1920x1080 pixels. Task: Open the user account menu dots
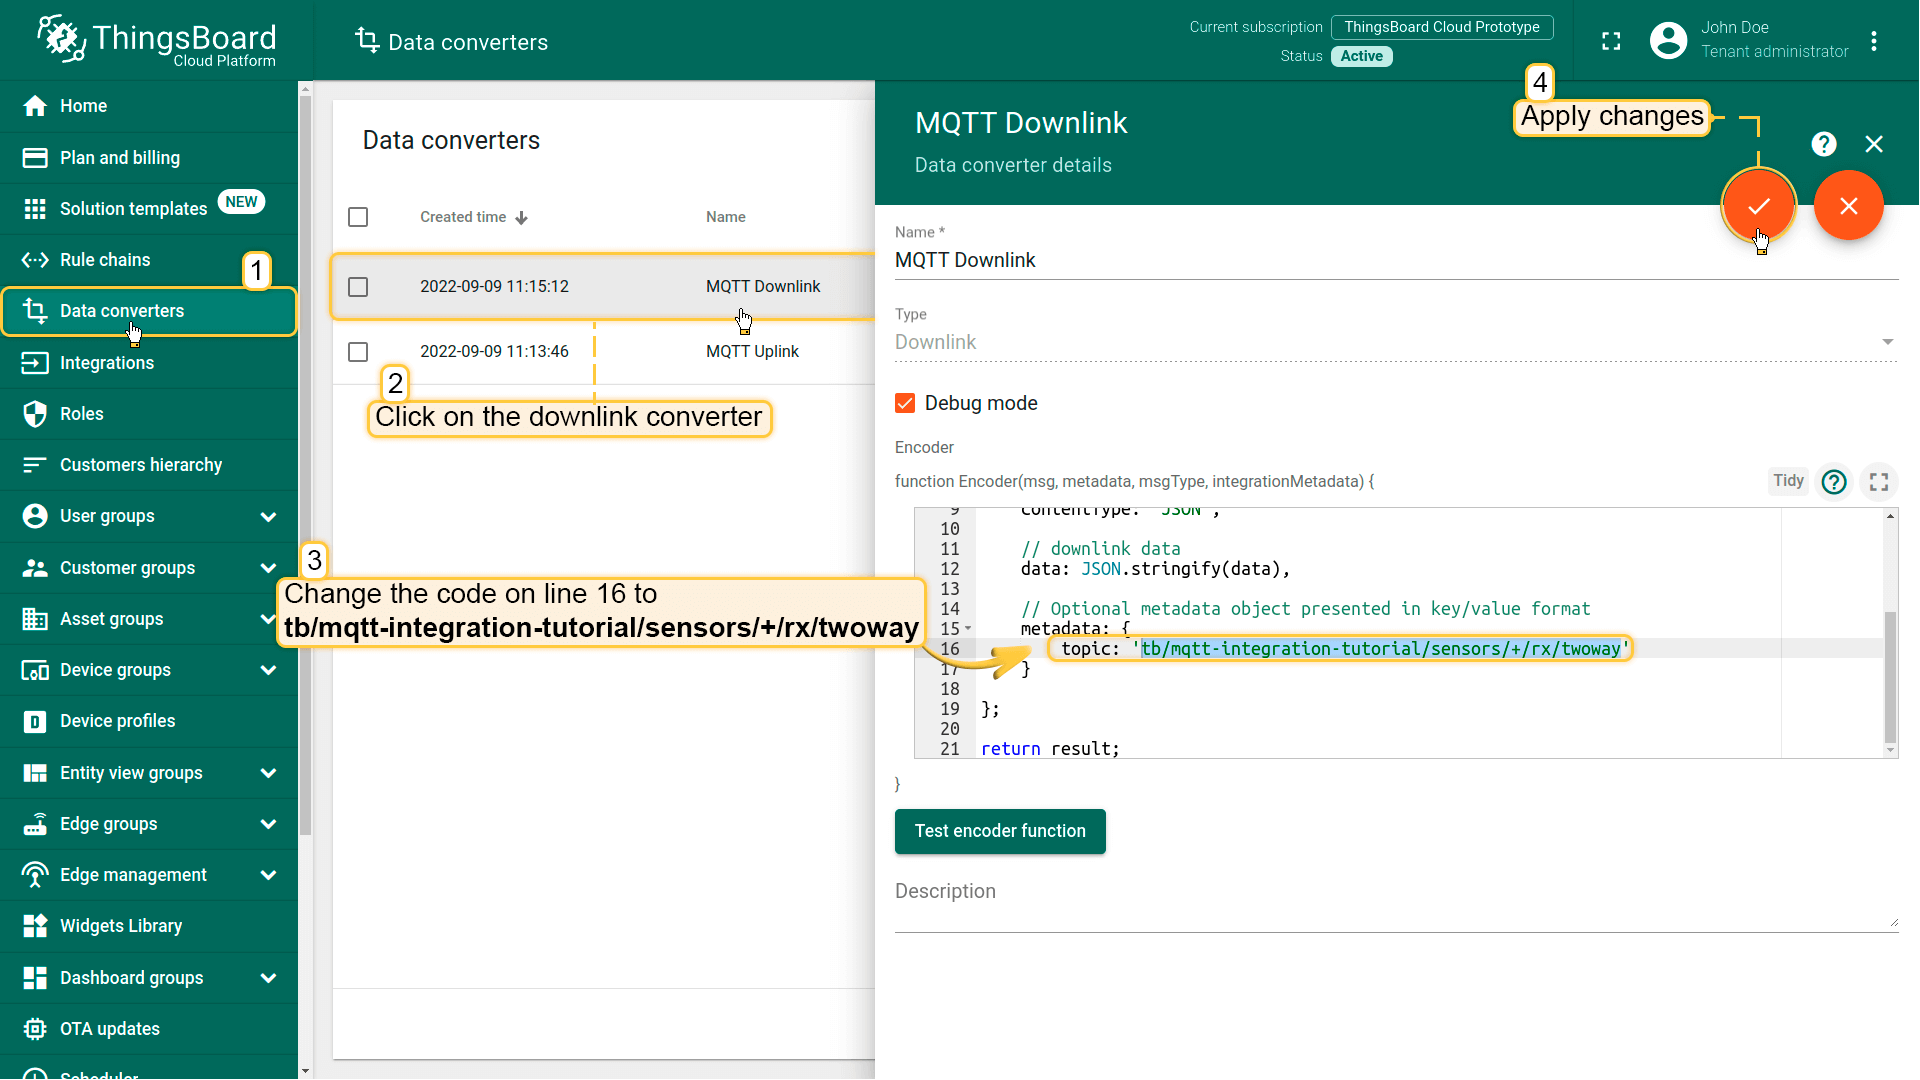click(x=1874, y=41)
